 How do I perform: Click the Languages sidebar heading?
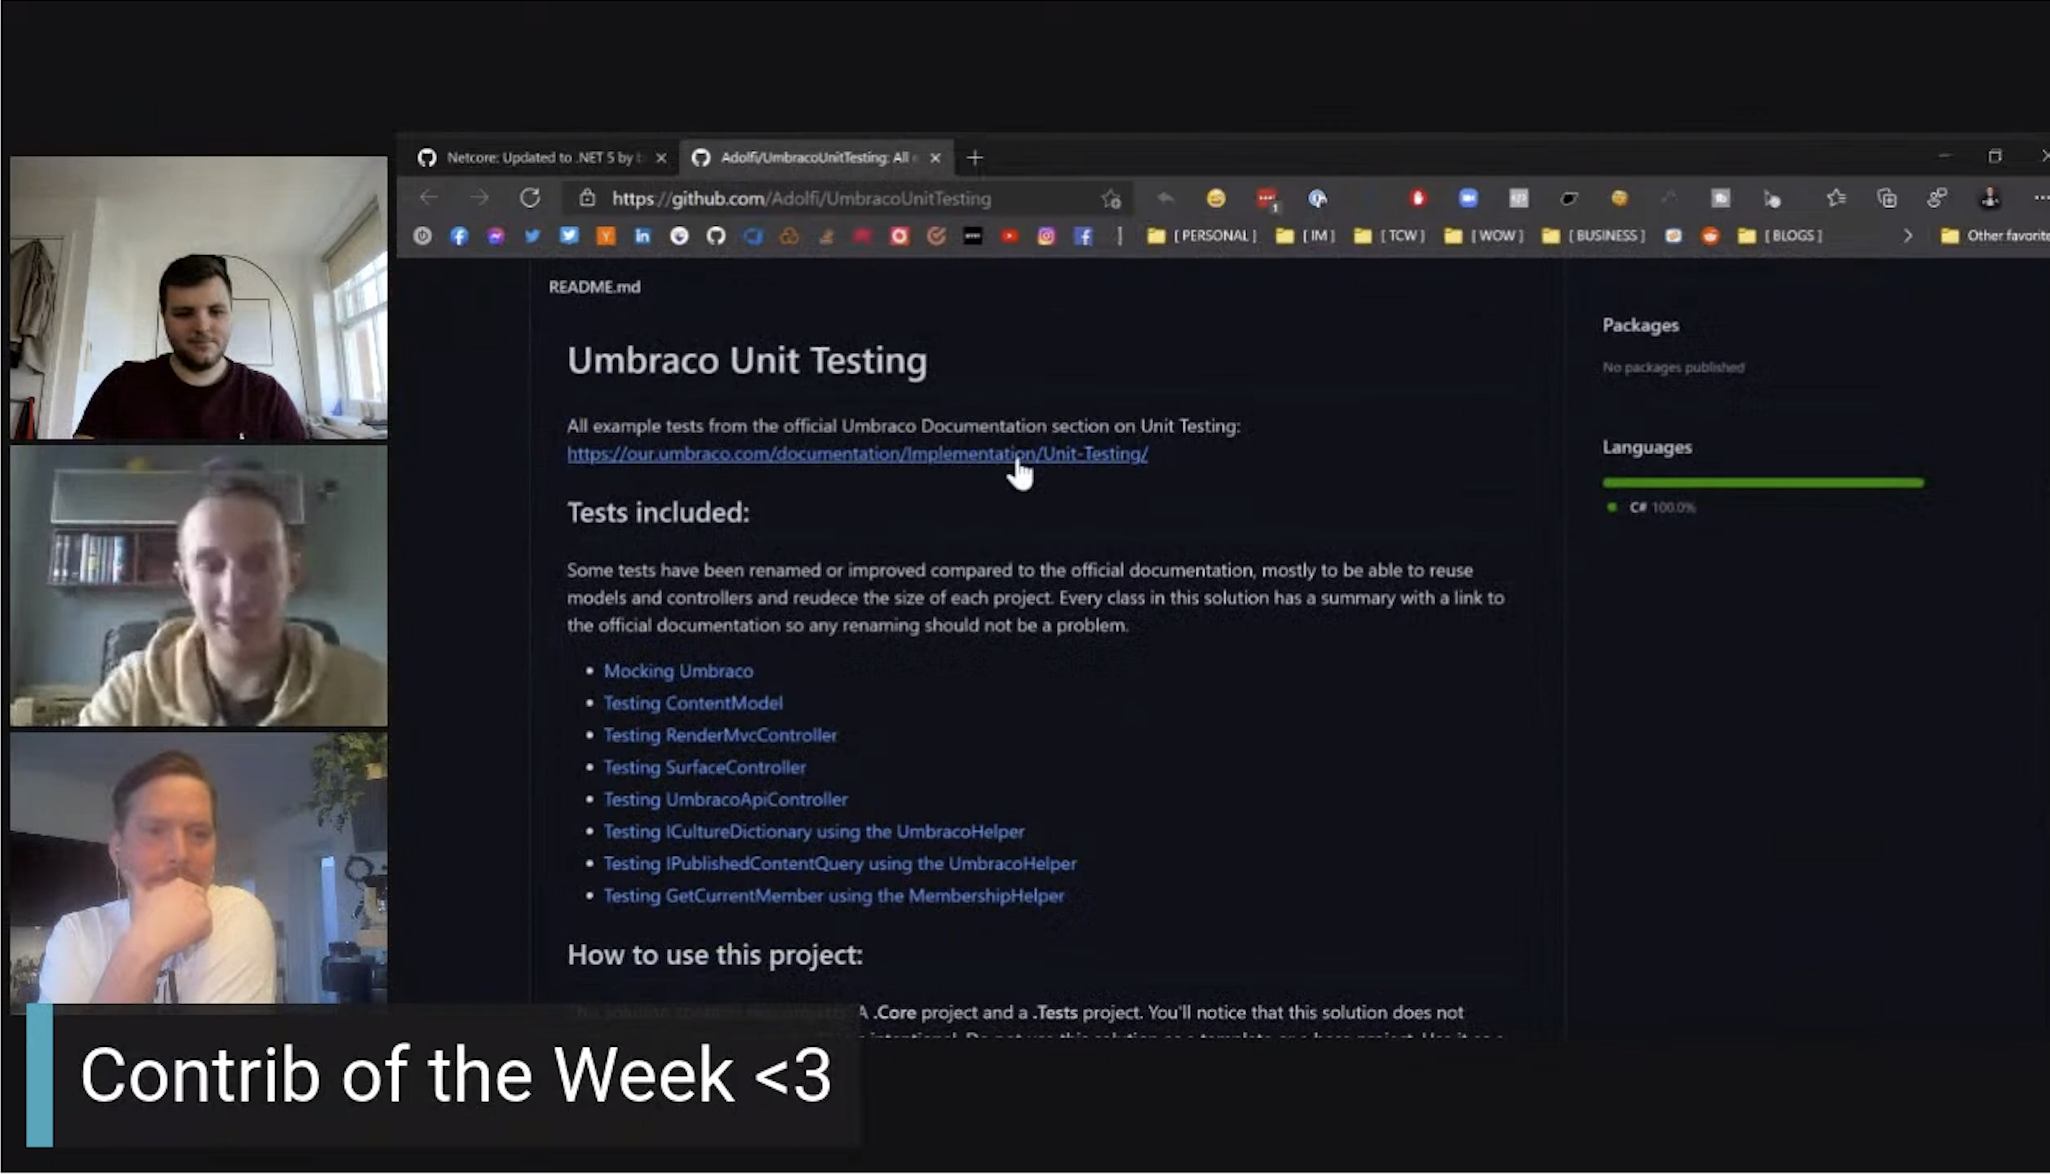pyautogui.click(x=1647, y=447)
